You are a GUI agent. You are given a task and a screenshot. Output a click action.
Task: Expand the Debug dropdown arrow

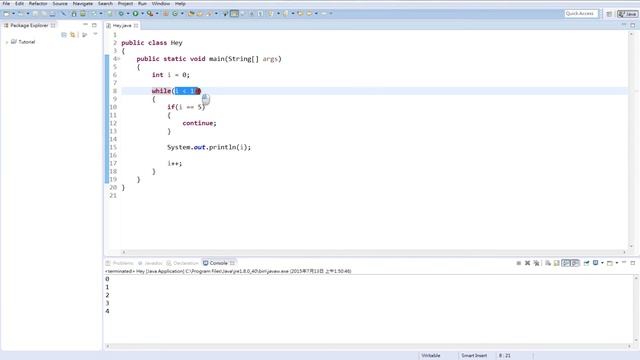point(128,13)
